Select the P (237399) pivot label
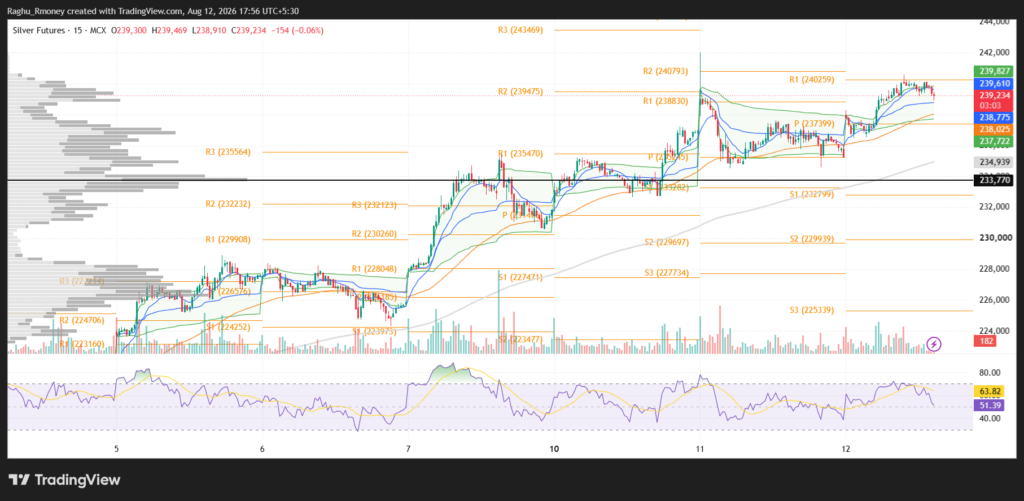1024x501 pixels. tap(816, 123)
